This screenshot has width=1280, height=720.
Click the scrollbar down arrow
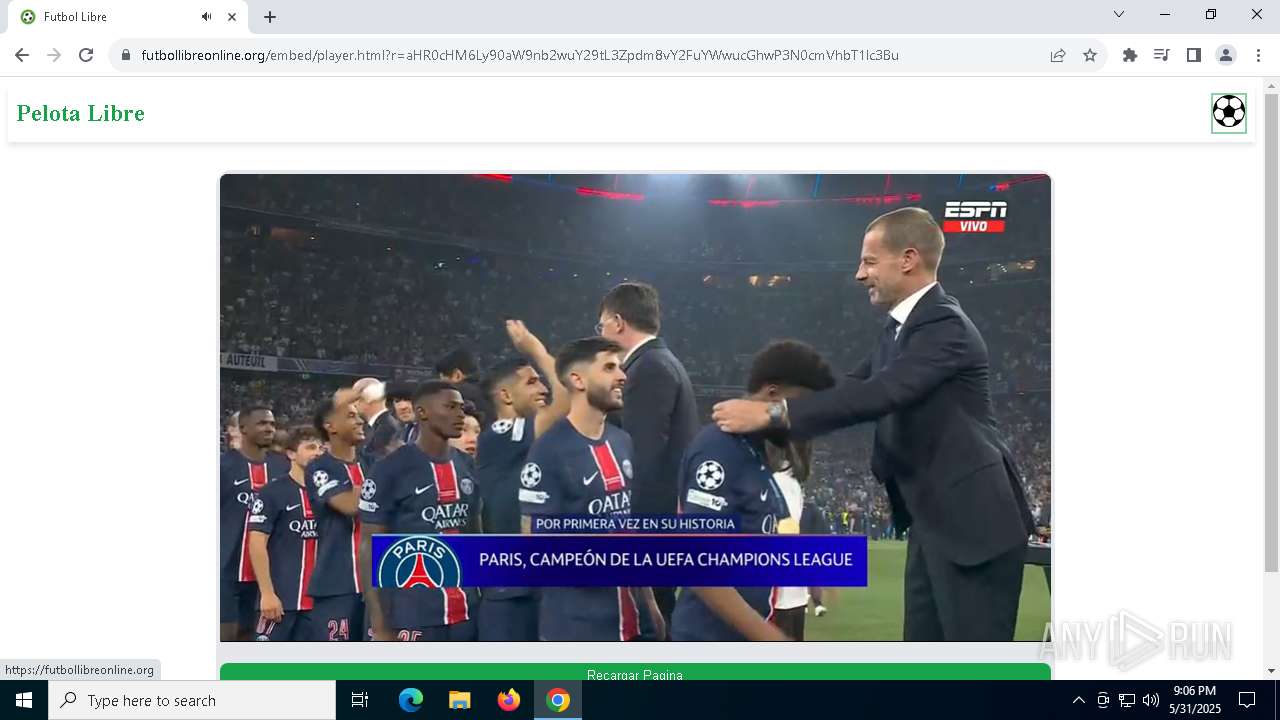tap(1271, 671)
